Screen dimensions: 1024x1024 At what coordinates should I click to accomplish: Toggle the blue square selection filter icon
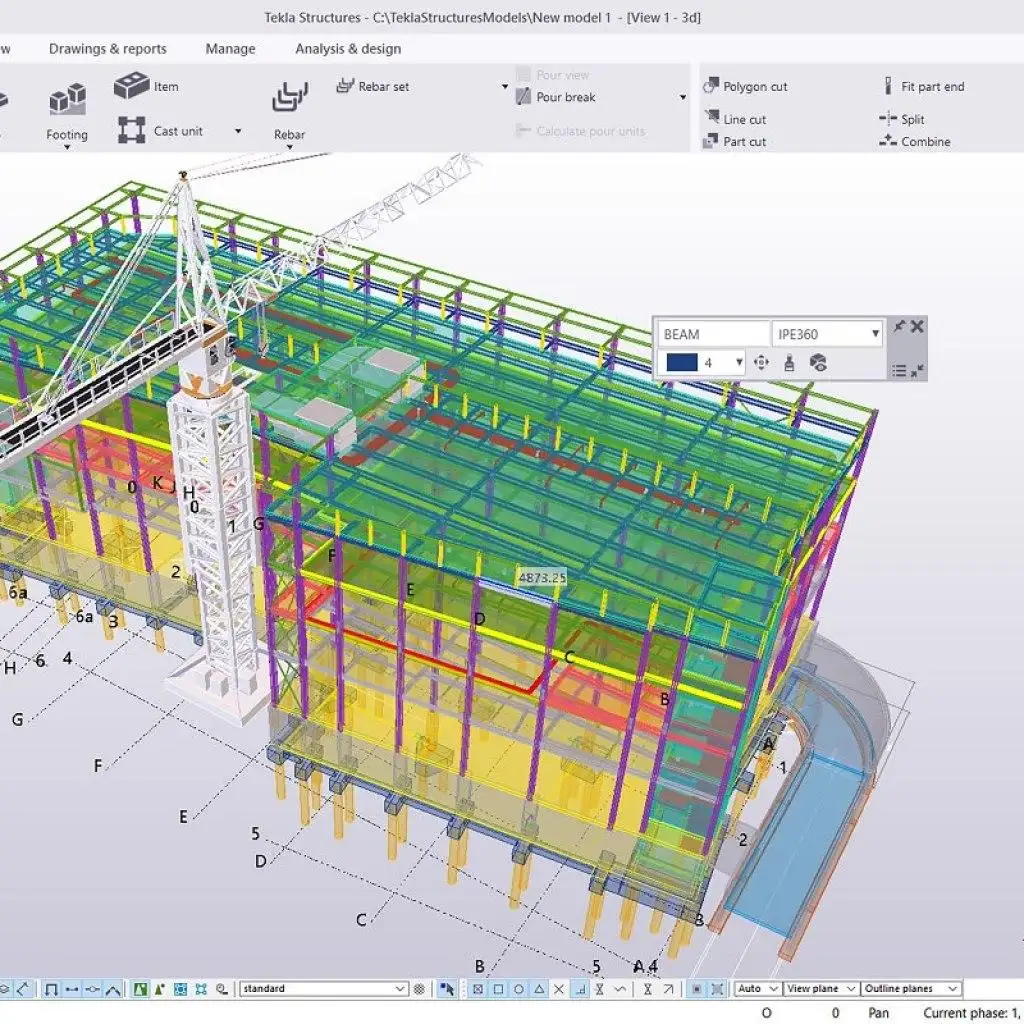(181, 989)
